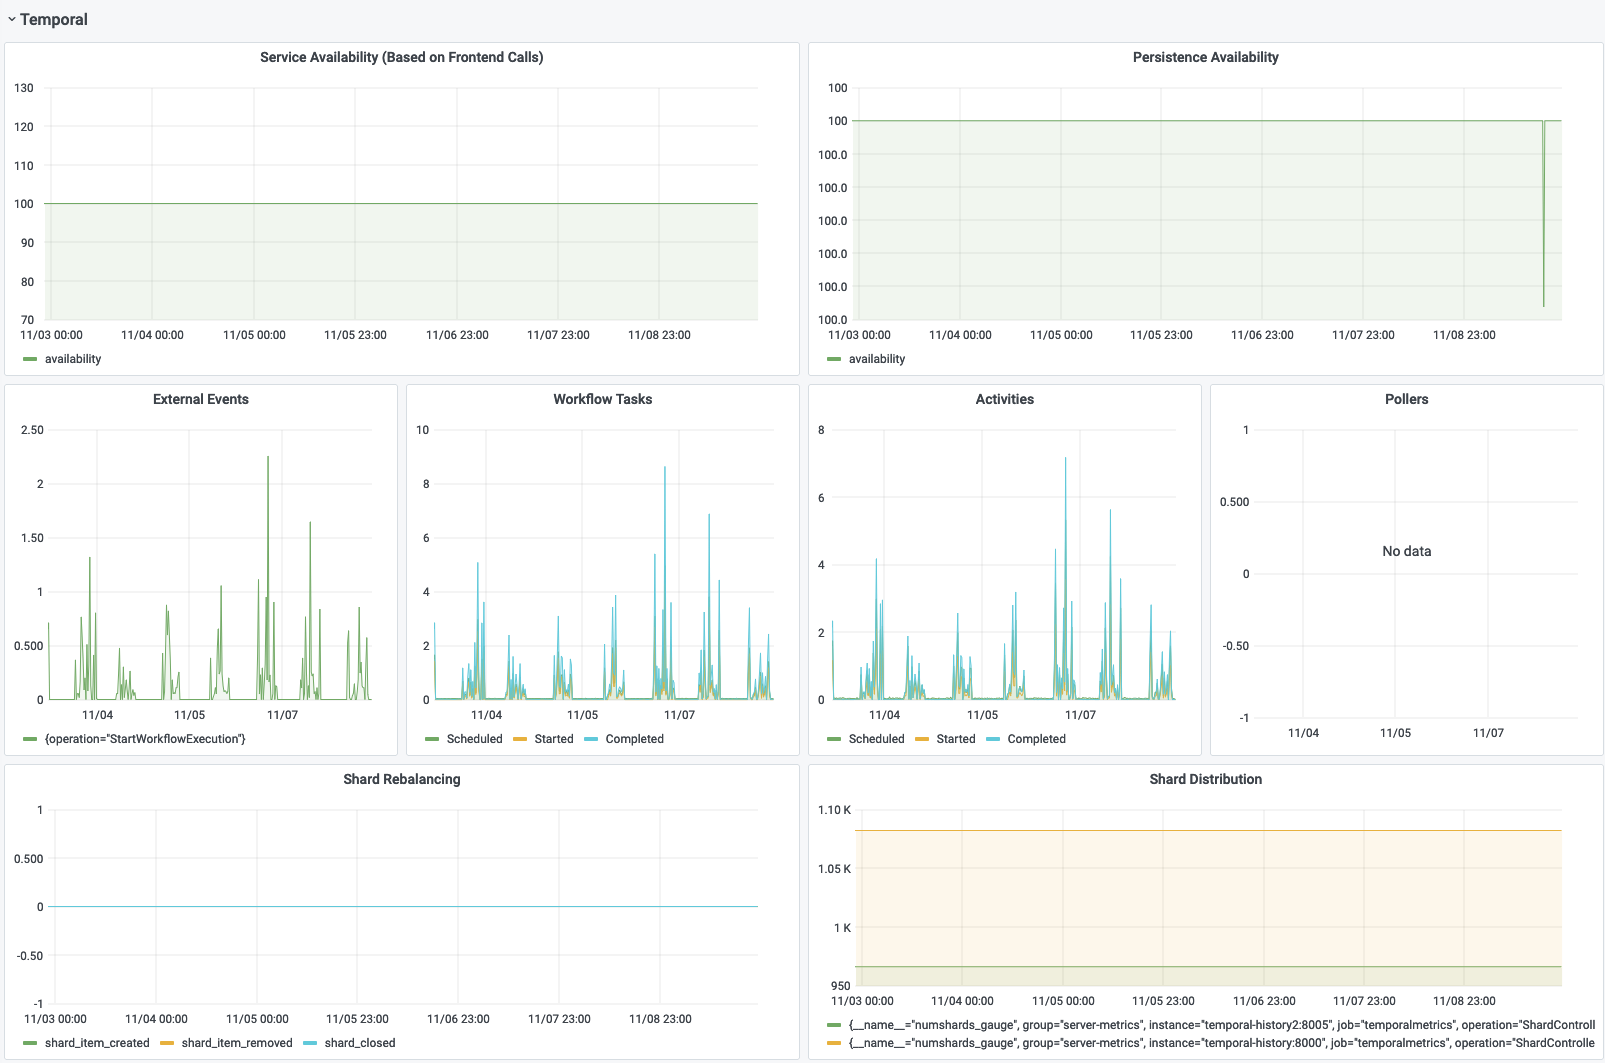
Task: Open the Shard Rebalancing panel title menu
Action: pos(402,779)
